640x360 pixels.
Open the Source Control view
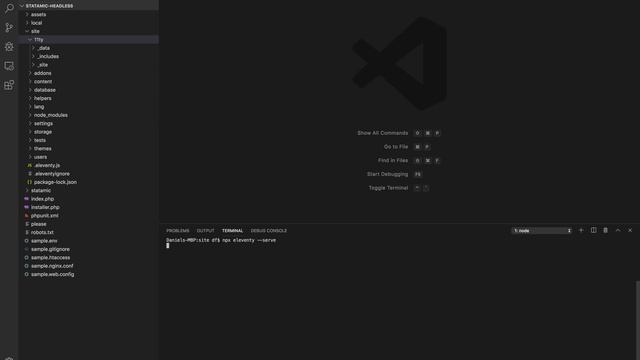[9, 27]
